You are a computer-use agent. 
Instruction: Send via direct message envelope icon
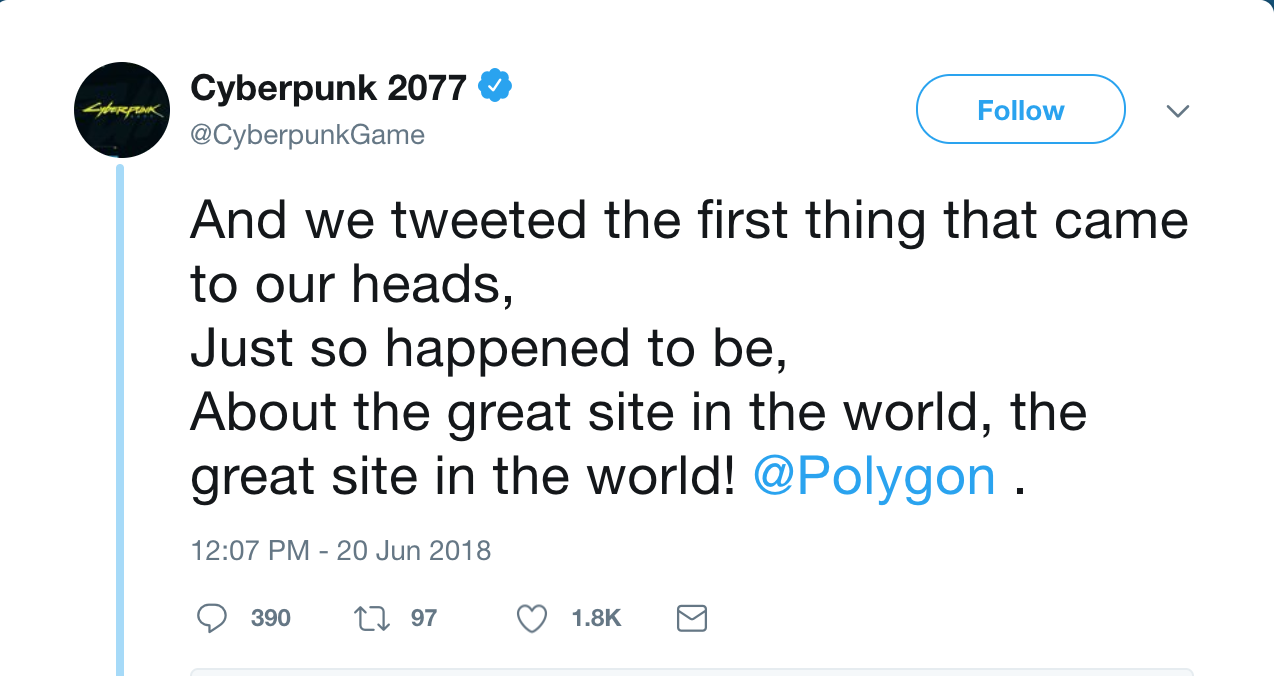692,619
